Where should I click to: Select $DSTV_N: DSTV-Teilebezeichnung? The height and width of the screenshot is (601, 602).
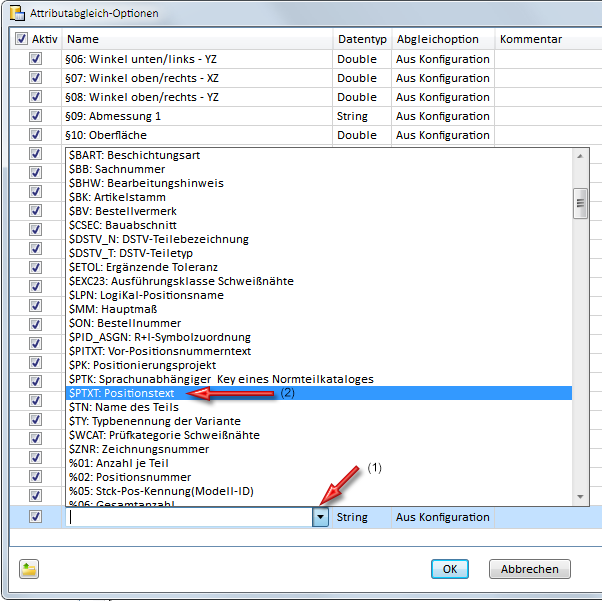pos(319,239)
